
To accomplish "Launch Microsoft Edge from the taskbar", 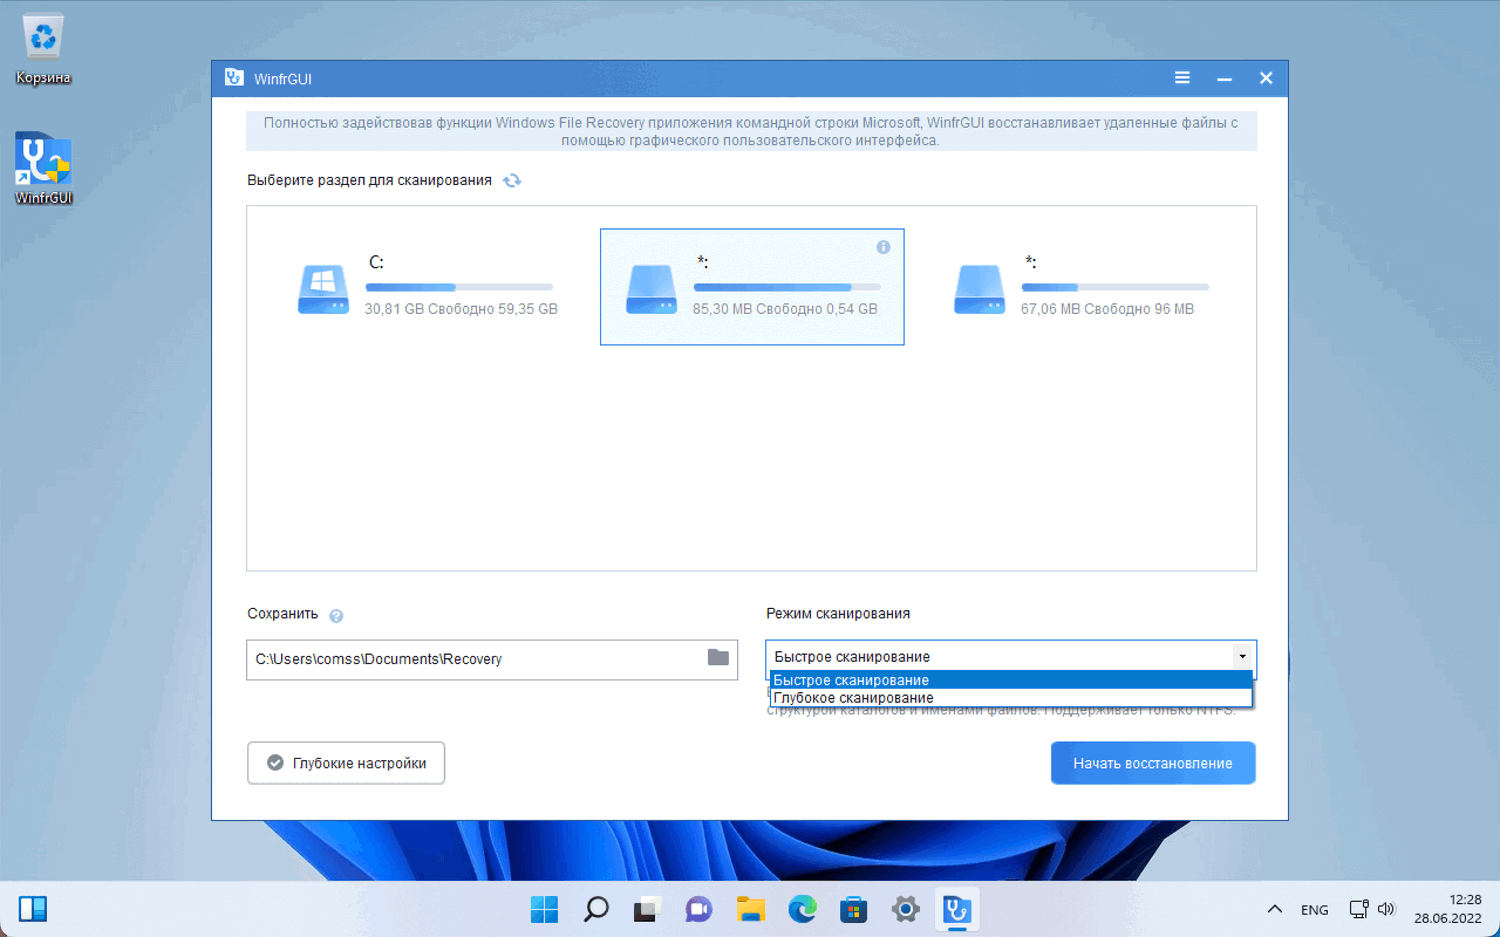I will click(x=802, y=909).
